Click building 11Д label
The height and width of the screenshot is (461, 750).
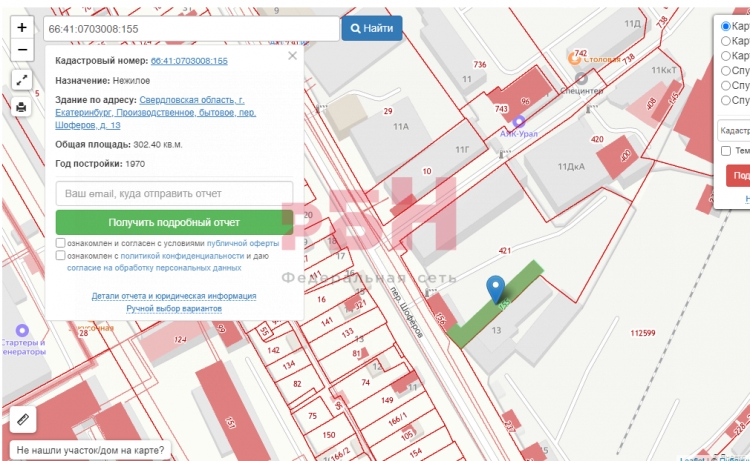[632, 23]
